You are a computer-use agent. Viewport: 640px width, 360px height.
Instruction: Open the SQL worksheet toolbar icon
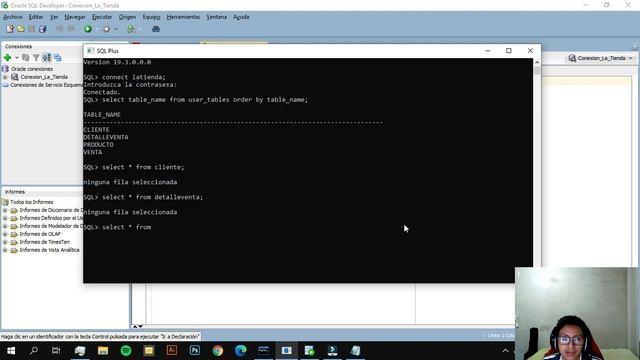(131, 29)
